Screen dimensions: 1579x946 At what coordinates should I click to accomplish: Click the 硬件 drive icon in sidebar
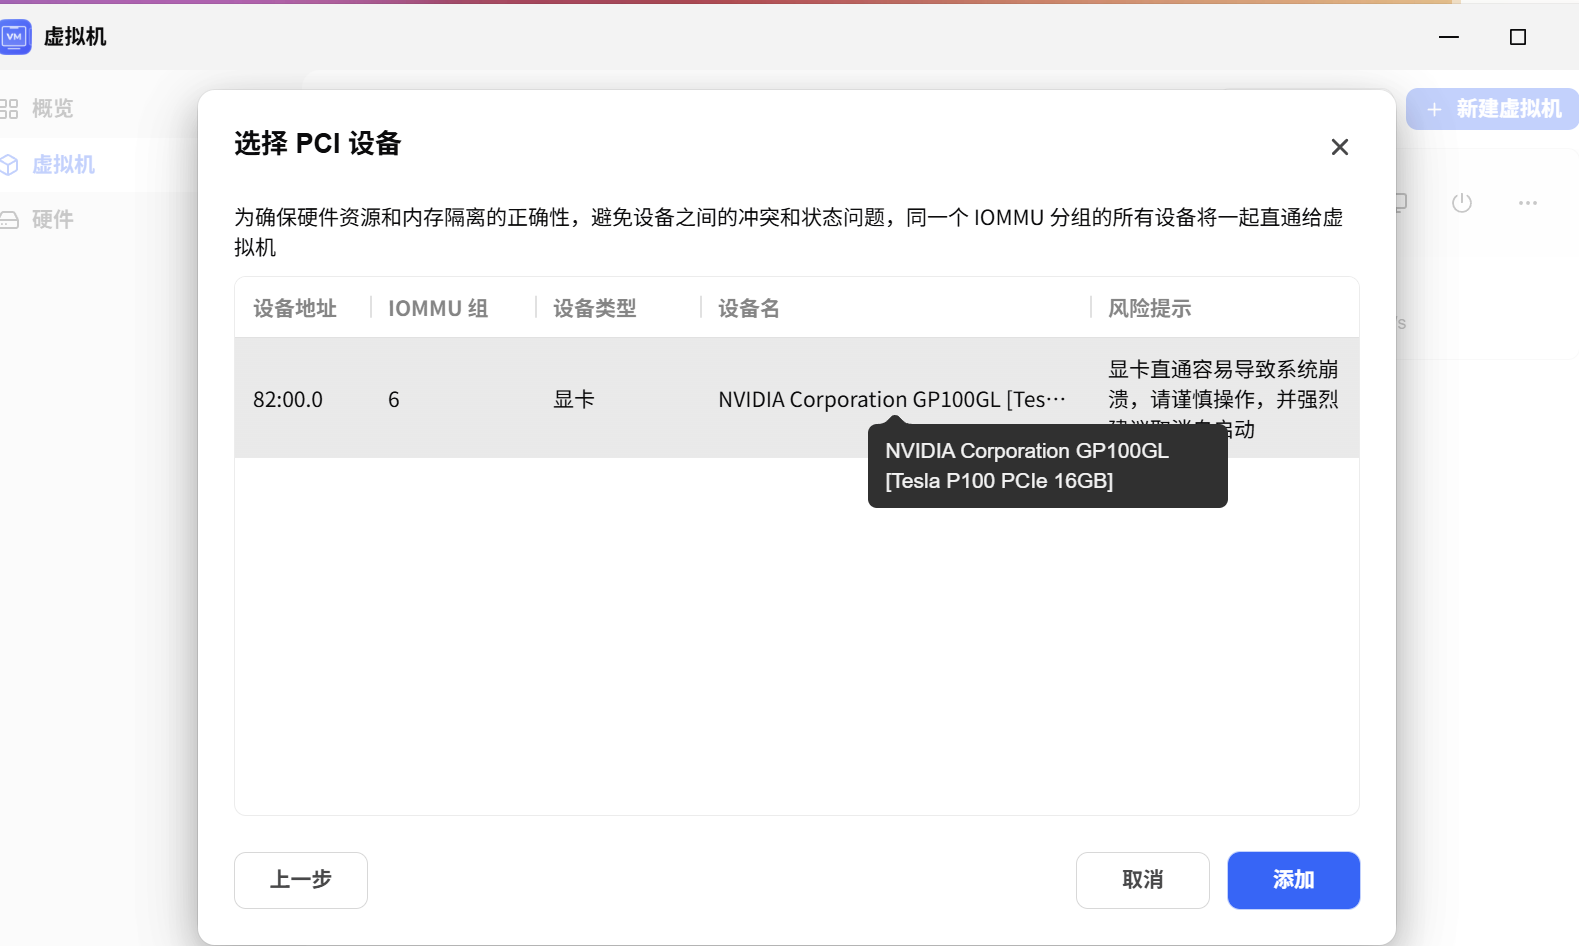tap(9, 219)
